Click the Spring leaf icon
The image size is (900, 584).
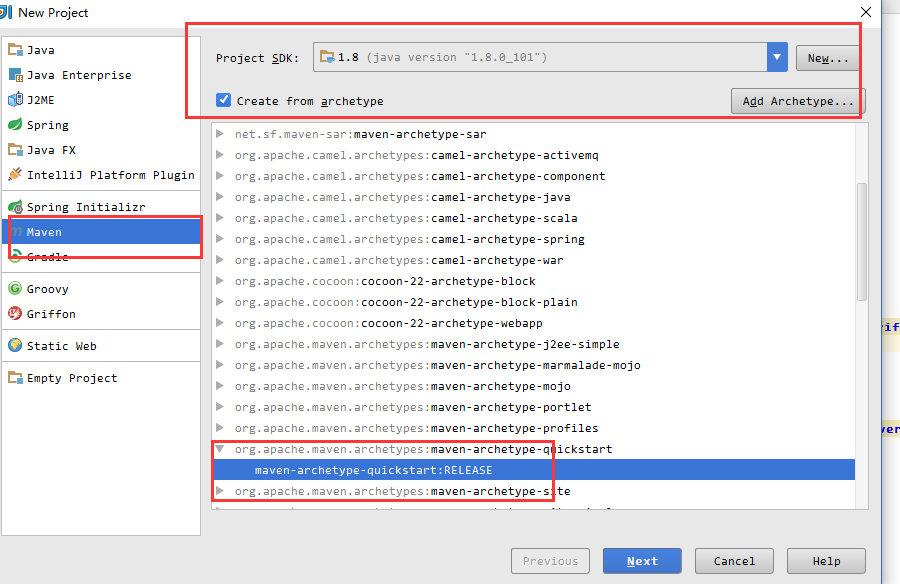click(15, 125)
